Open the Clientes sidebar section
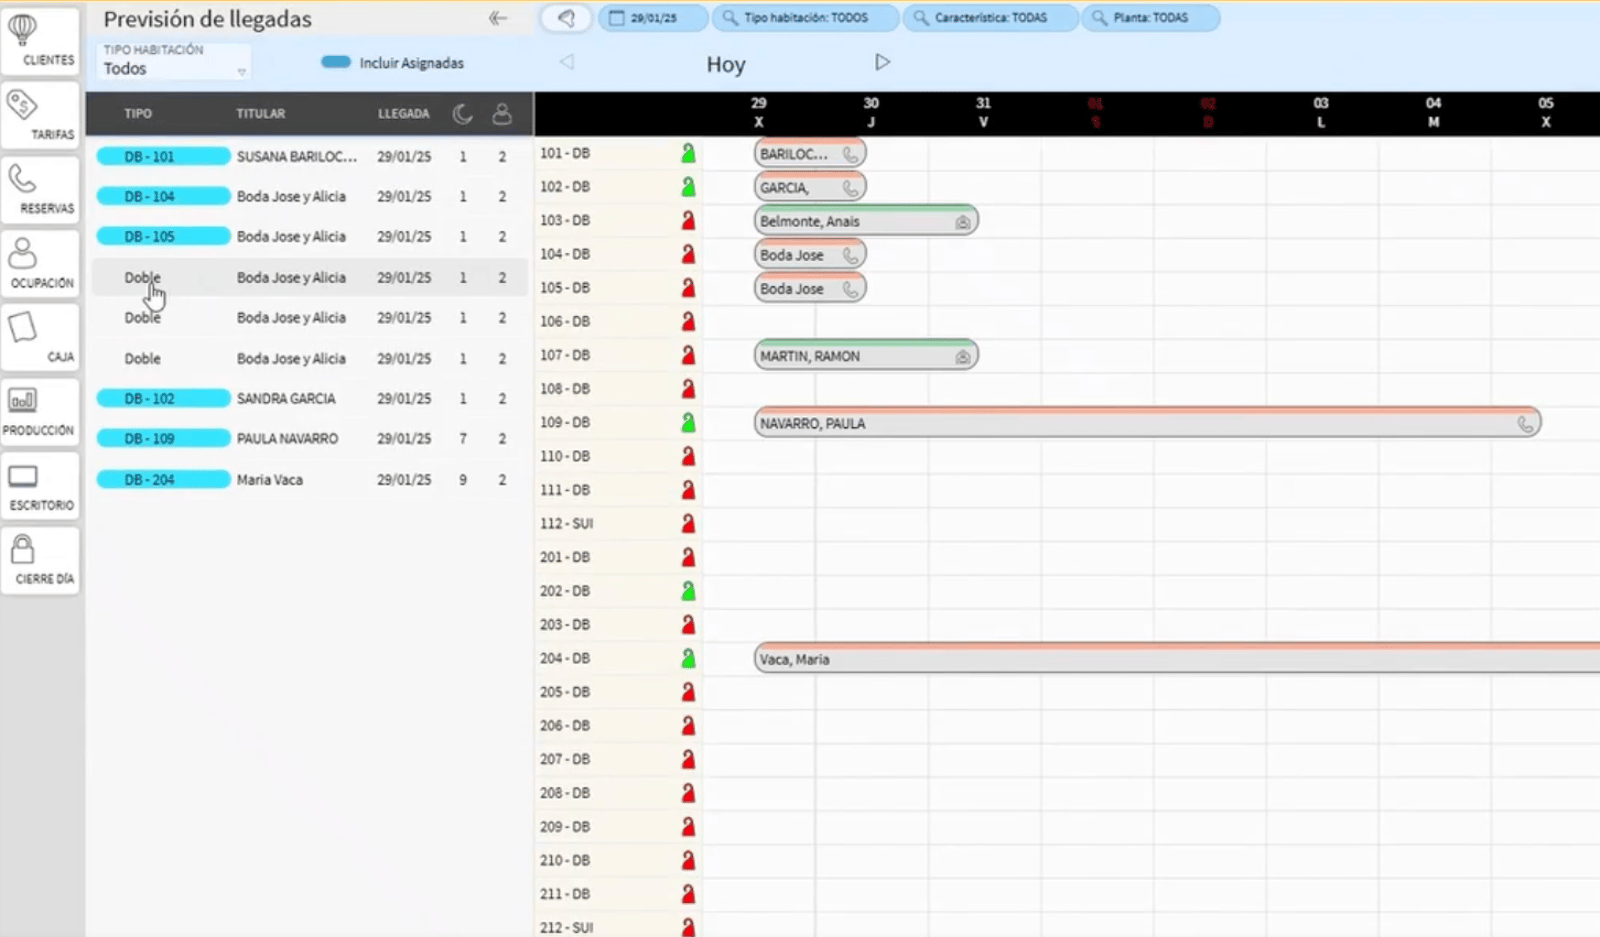This screenshot has height=937, width=1600. 40,41
